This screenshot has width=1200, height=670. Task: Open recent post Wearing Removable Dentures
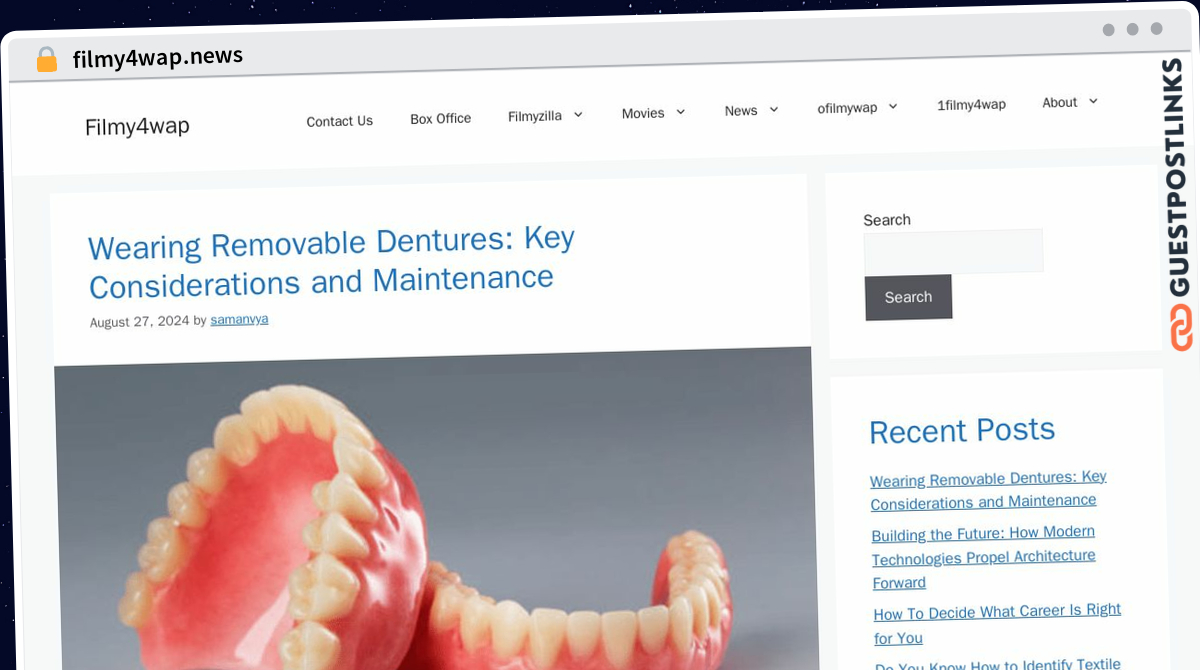coord(988,490)
